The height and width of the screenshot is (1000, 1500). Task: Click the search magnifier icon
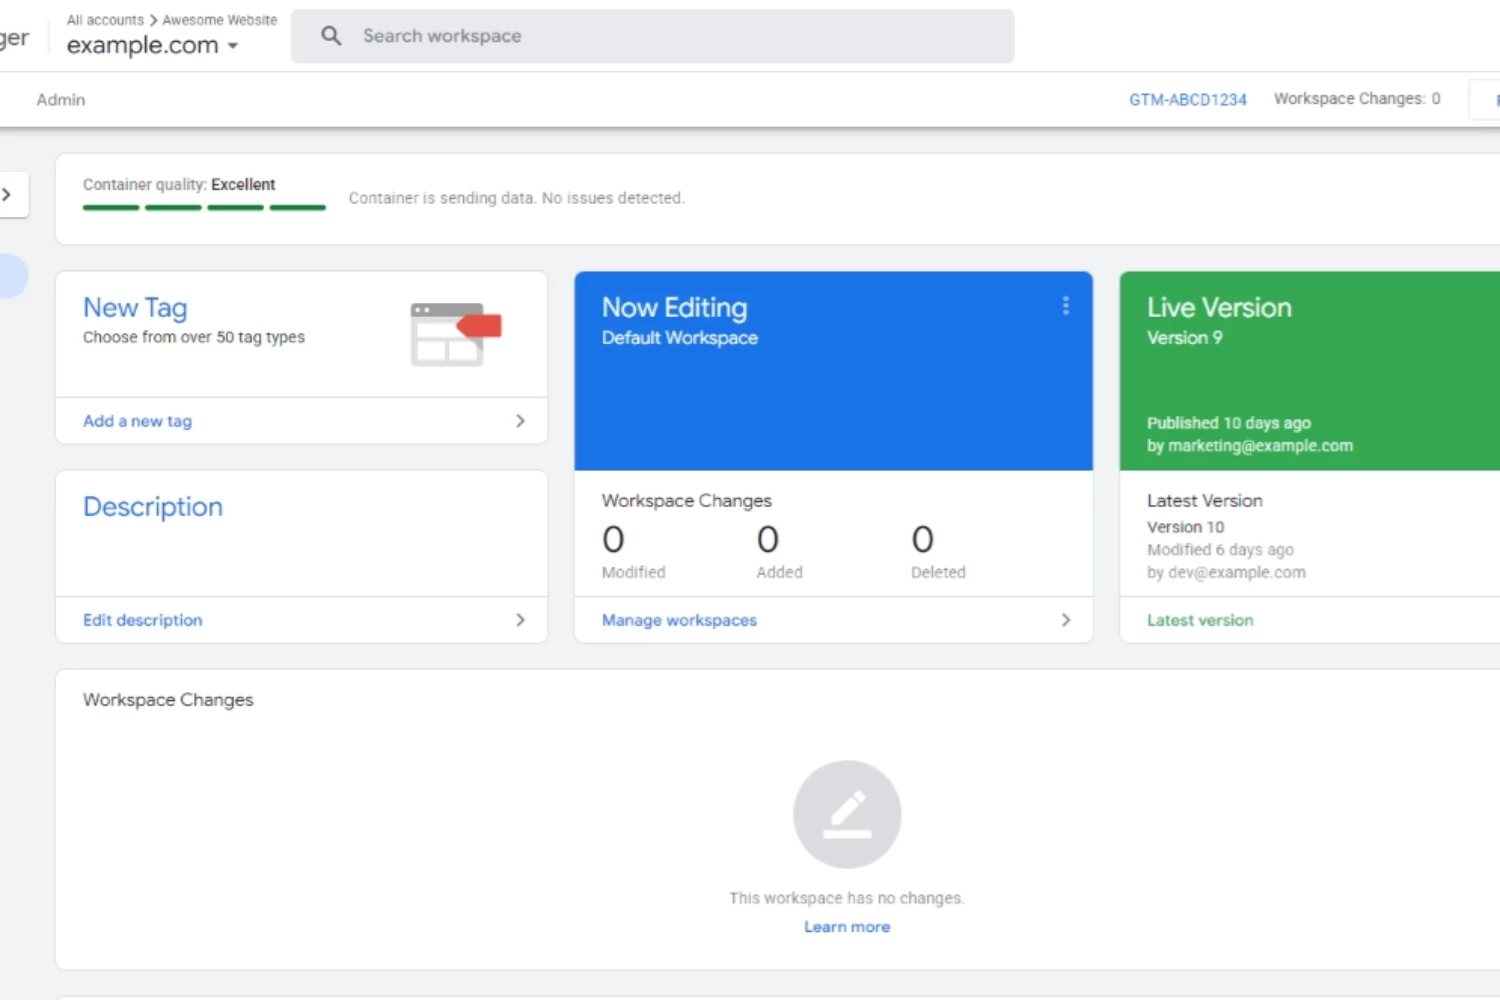331,36
